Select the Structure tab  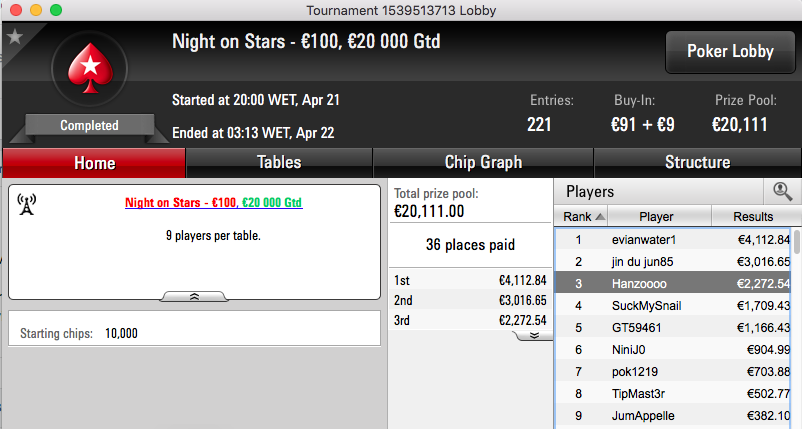tap(697, 163)
